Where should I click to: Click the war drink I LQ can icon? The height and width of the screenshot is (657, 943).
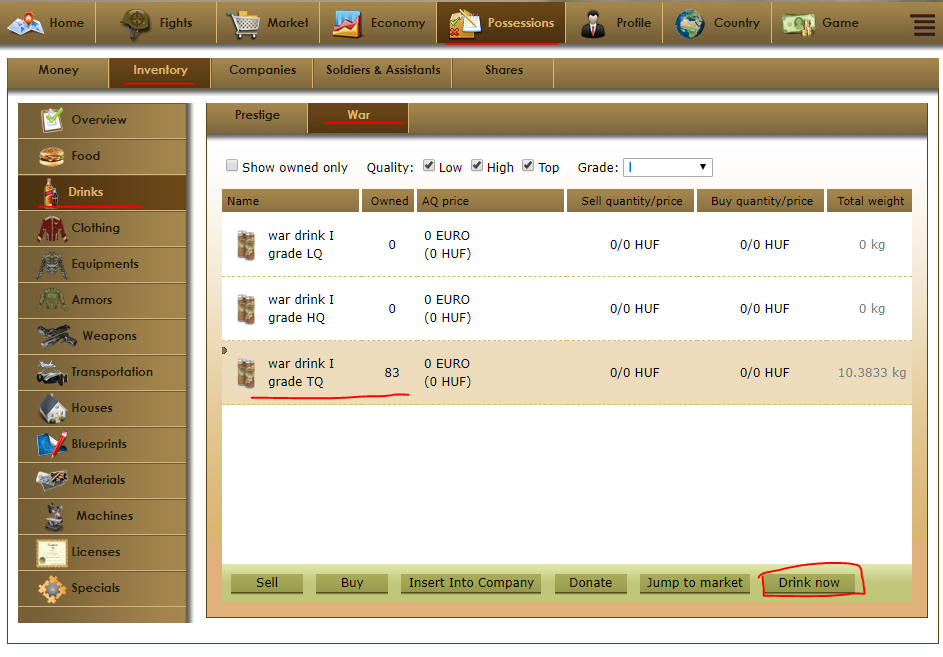(x=246, y=245)
